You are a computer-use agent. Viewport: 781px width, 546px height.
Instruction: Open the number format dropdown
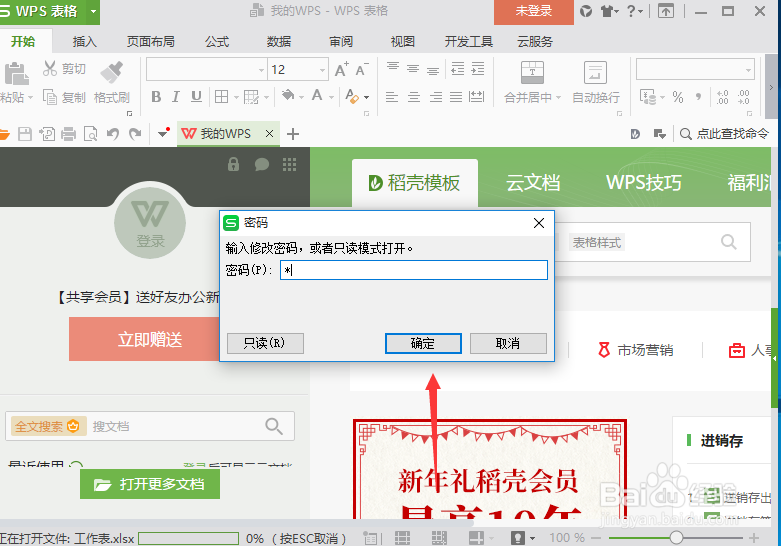pos(748,70)
